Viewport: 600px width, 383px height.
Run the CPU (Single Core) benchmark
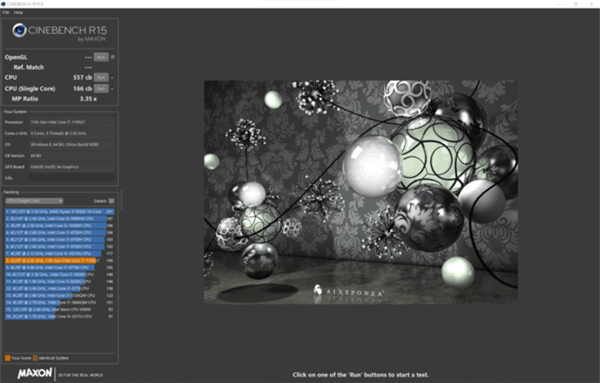tap(101, 88)
